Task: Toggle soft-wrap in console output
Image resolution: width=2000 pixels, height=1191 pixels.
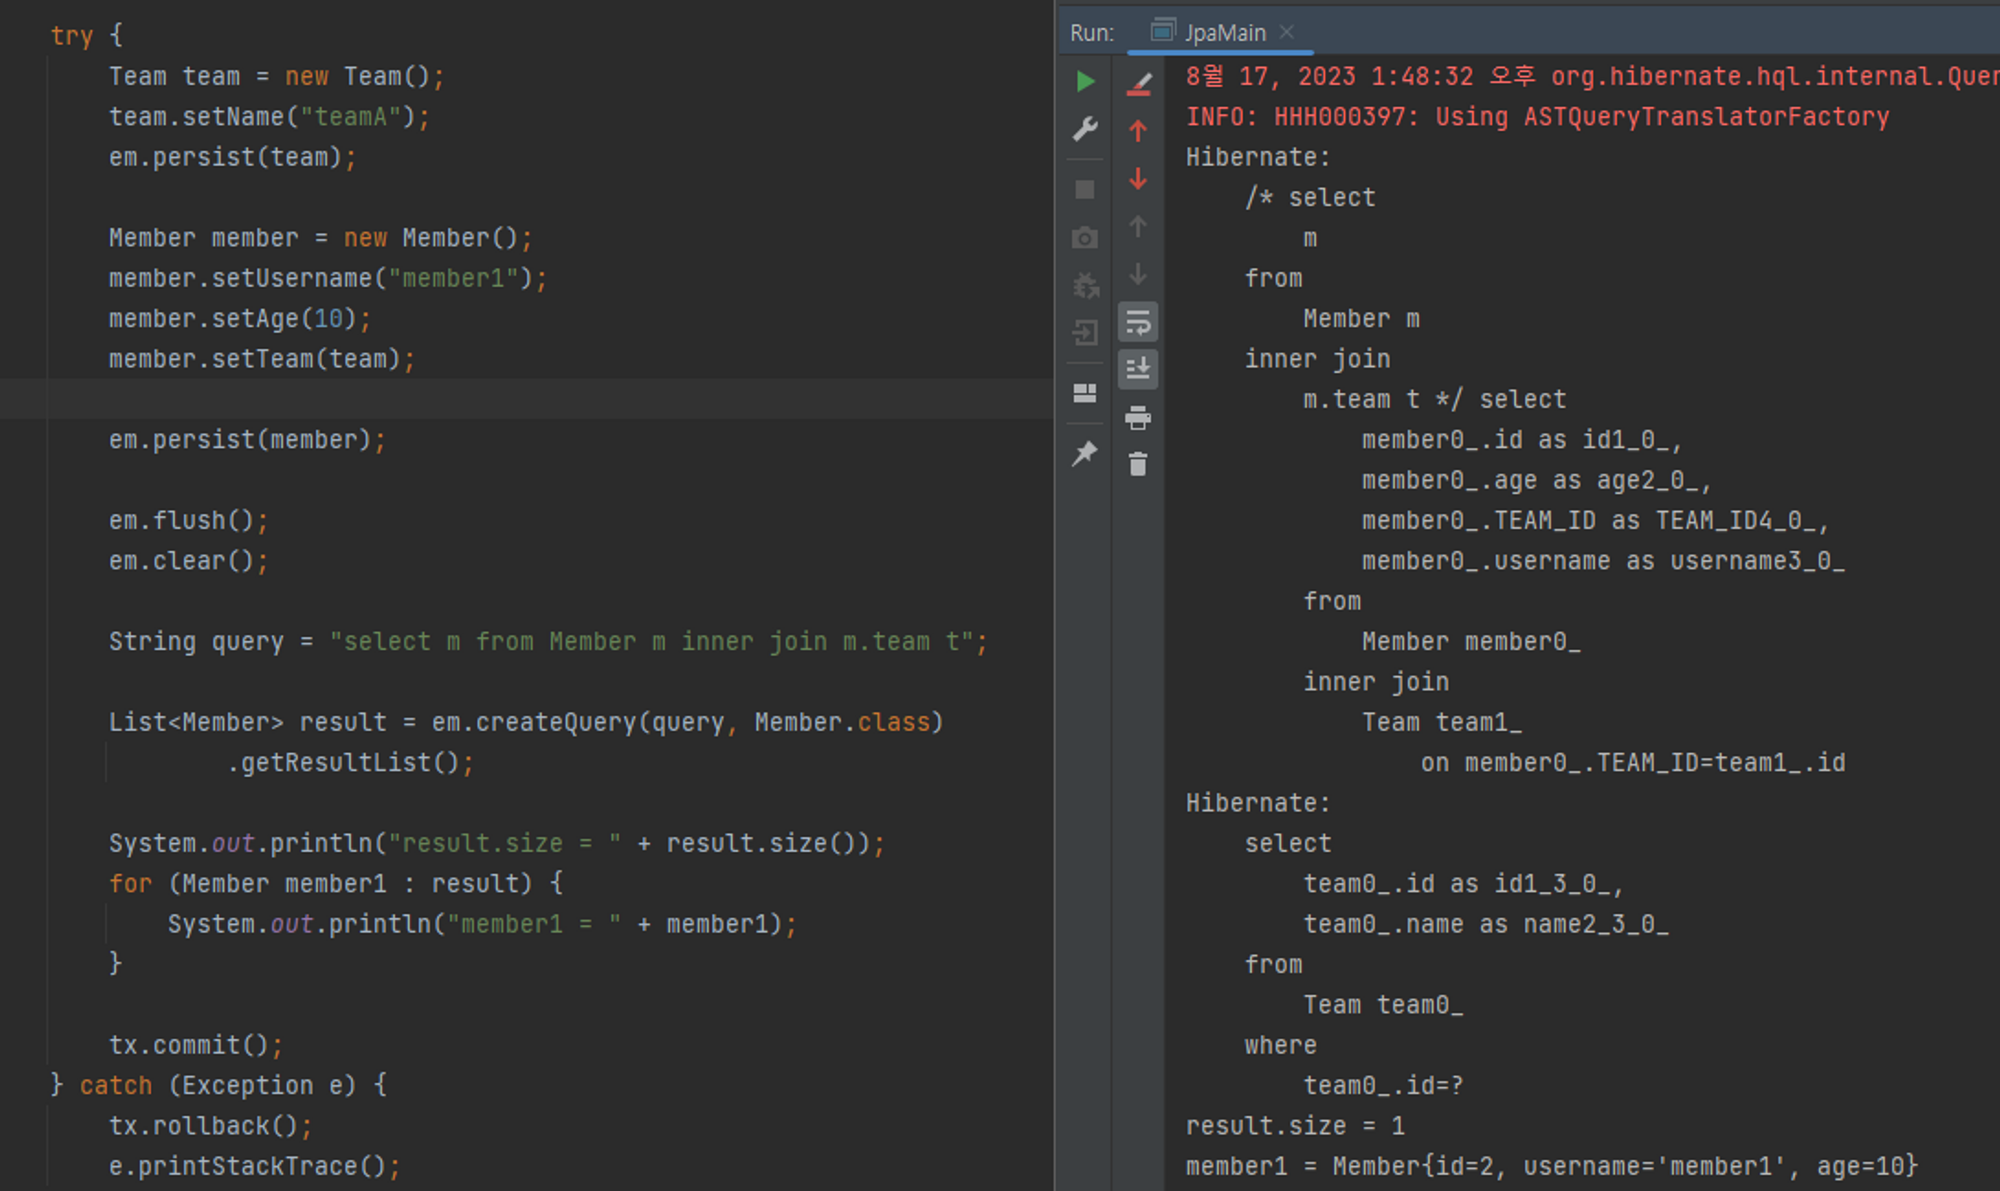Action: pos(1138,322)
